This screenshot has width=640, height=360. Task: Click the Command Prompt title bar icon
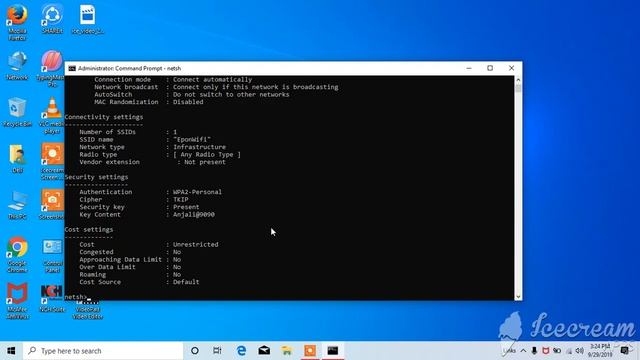tap(72, 68)
